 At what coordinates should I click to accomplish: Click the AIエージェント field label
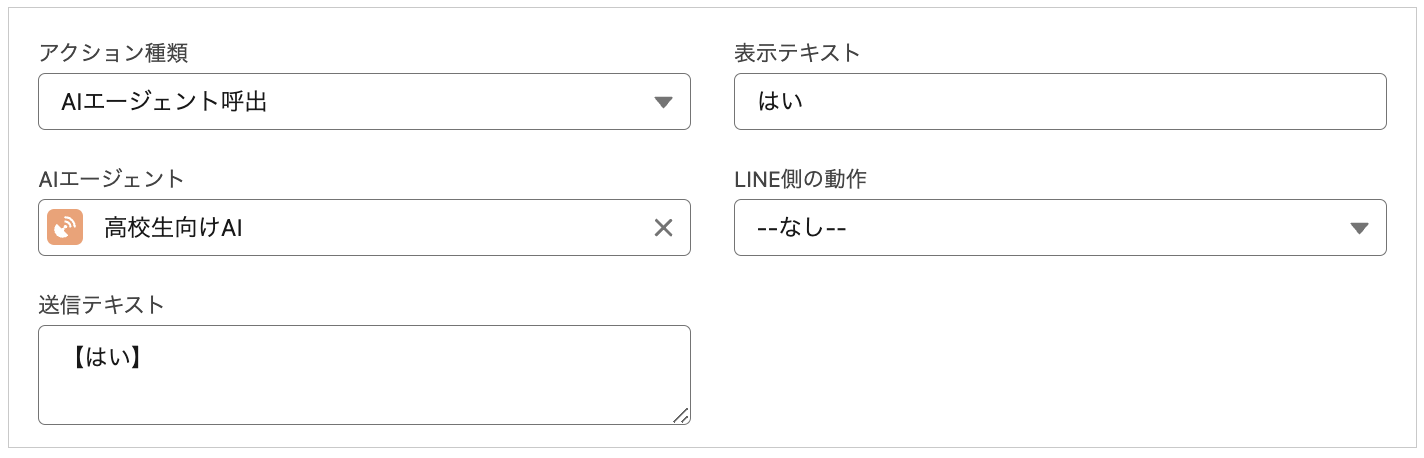click(x=111, y=180)
